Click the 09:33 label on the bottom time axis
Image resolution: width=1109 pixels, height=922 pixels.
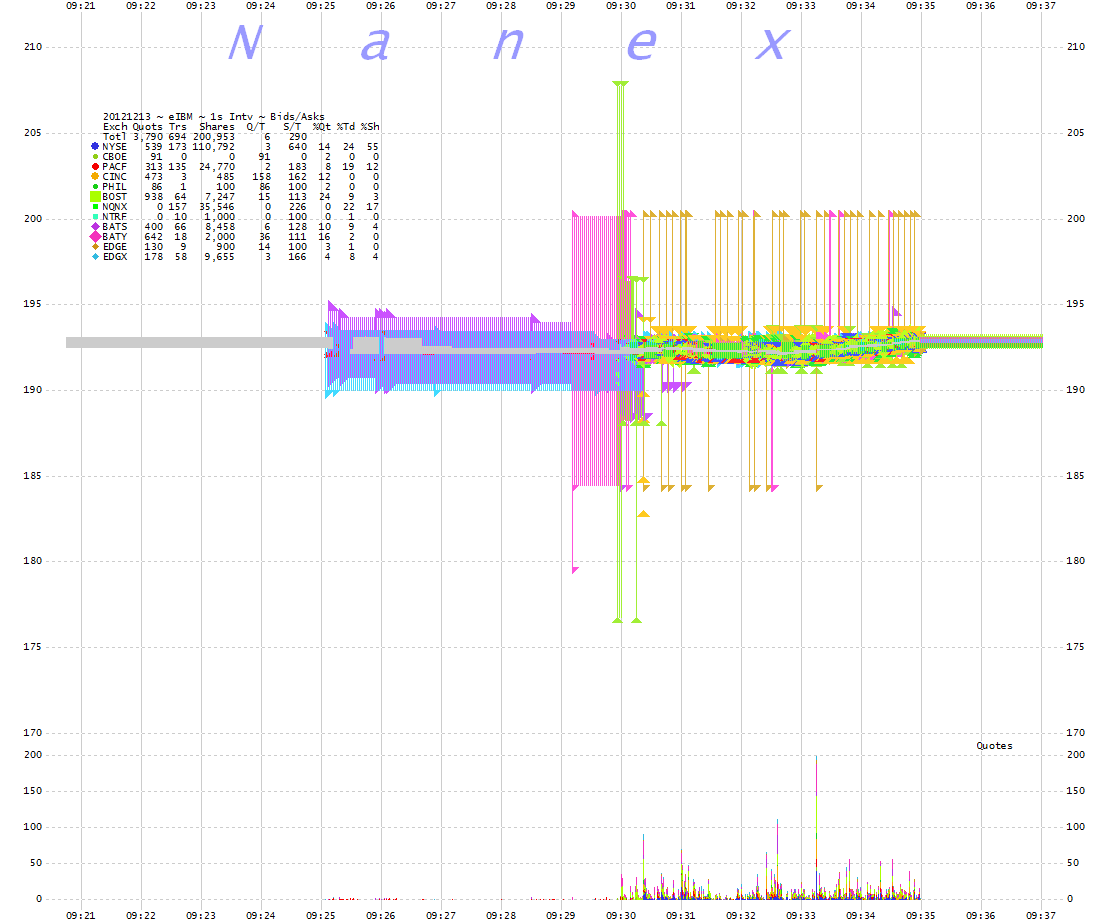pyautogui.click(x=801, y=915)
